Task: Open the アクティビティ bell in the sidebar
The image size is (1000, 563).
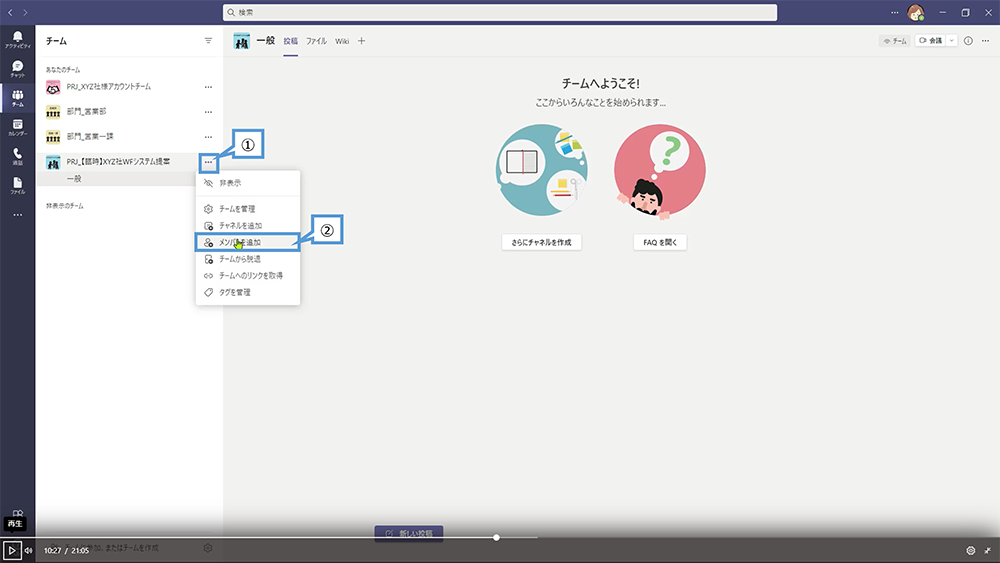Action: point(17,39)
